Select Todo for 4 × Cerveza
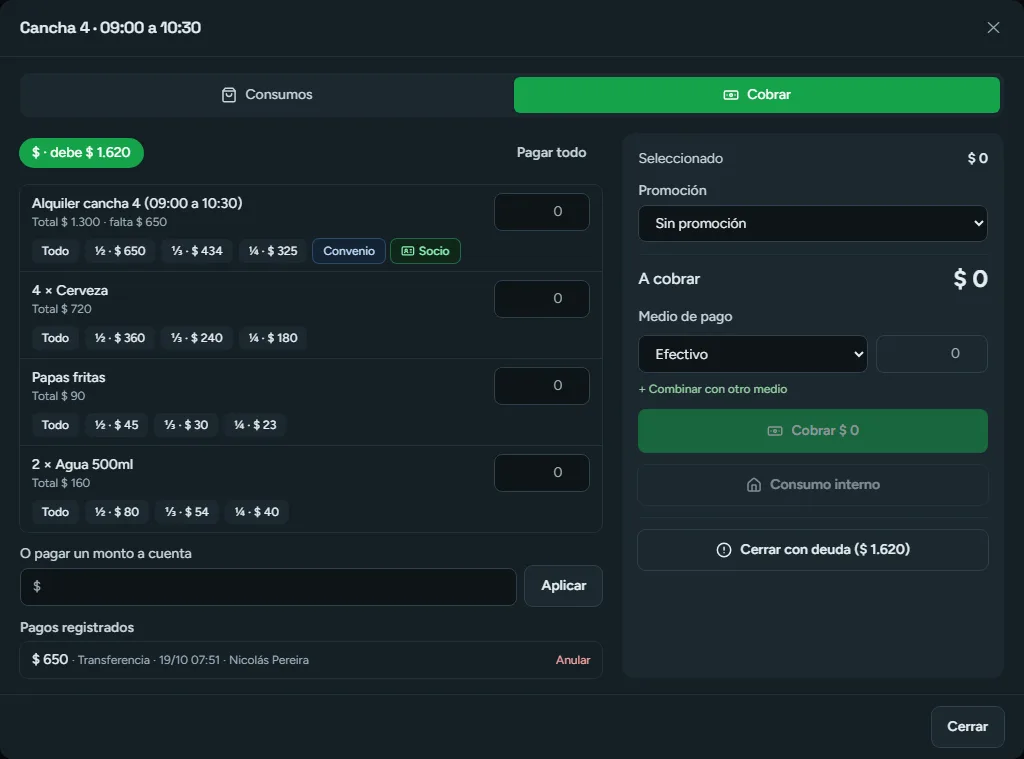The width and height of the screenshot is (1024, 759). point(56,338)
